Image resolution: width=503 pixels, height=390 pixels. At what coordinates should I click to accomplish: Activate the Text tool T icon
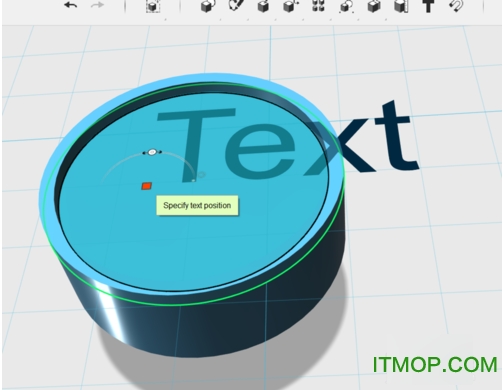click(x=428, y=6)
